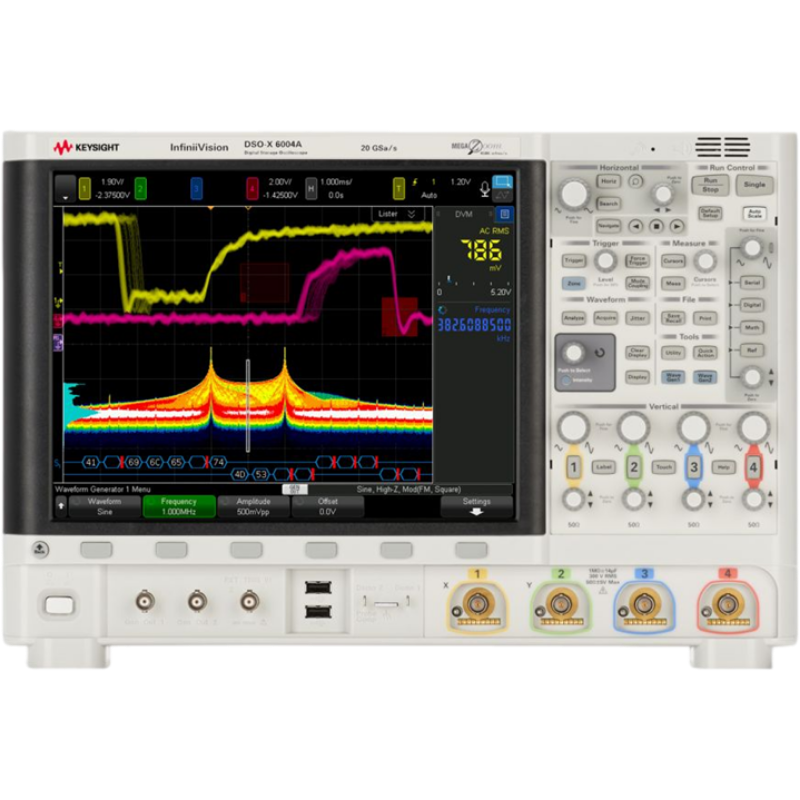Open the blue sidebar list icon beside DVM
The width and height of the screenshot is (800, 800).
505,214
